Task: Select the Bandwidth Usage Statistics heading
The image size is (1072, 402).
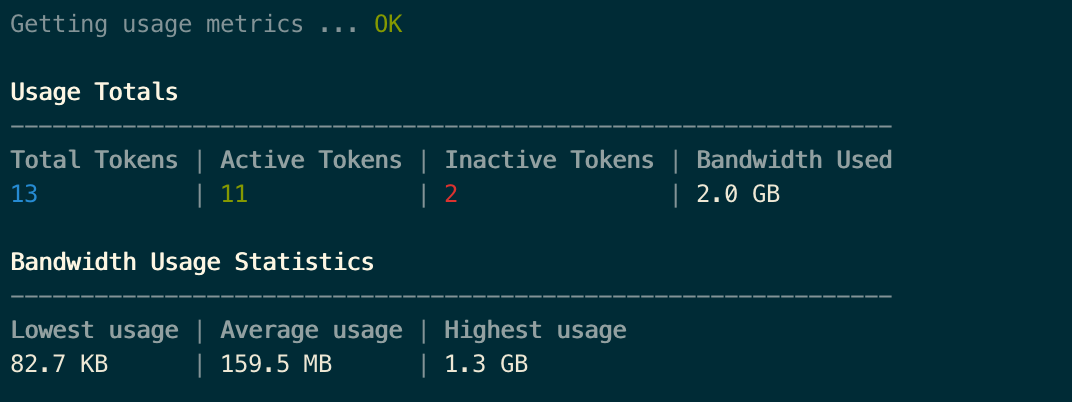Action: pyautogui.click(x=192, y=262)
